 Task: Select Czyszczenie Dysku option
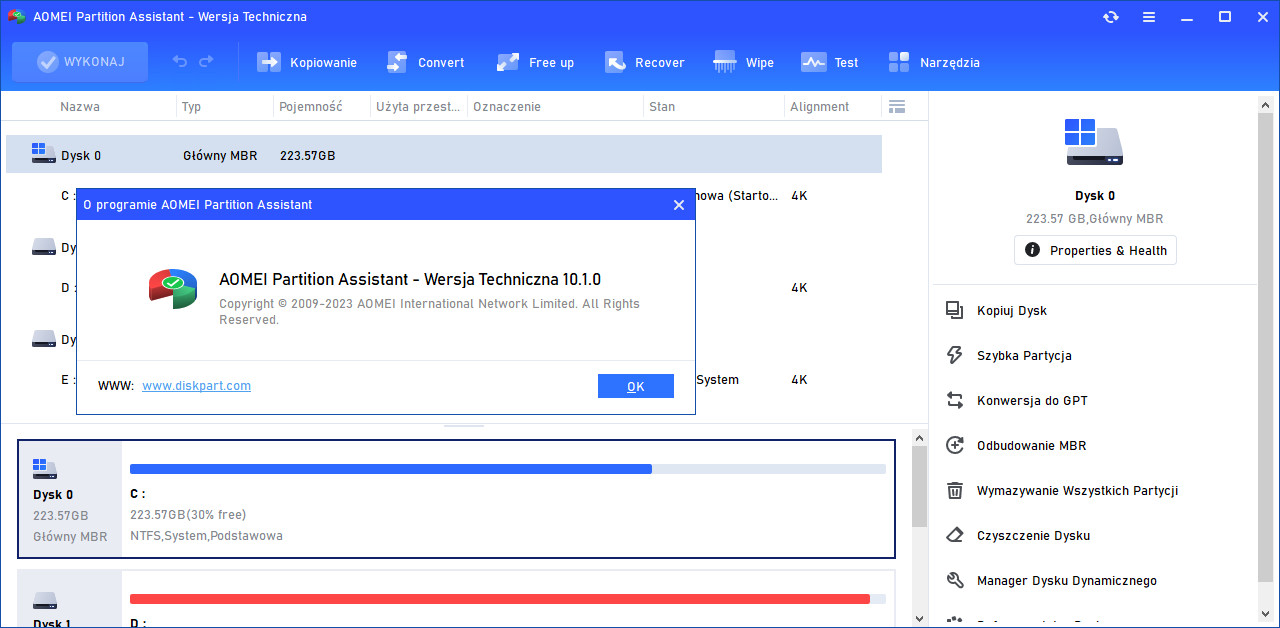[x=1033, y=536]
